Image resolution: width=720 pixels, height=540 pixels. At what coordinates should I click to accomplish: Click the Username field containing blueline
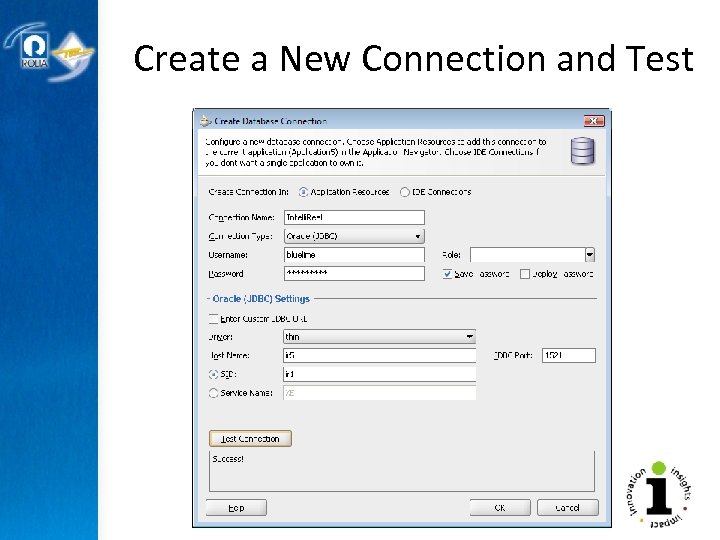[354, 255]
